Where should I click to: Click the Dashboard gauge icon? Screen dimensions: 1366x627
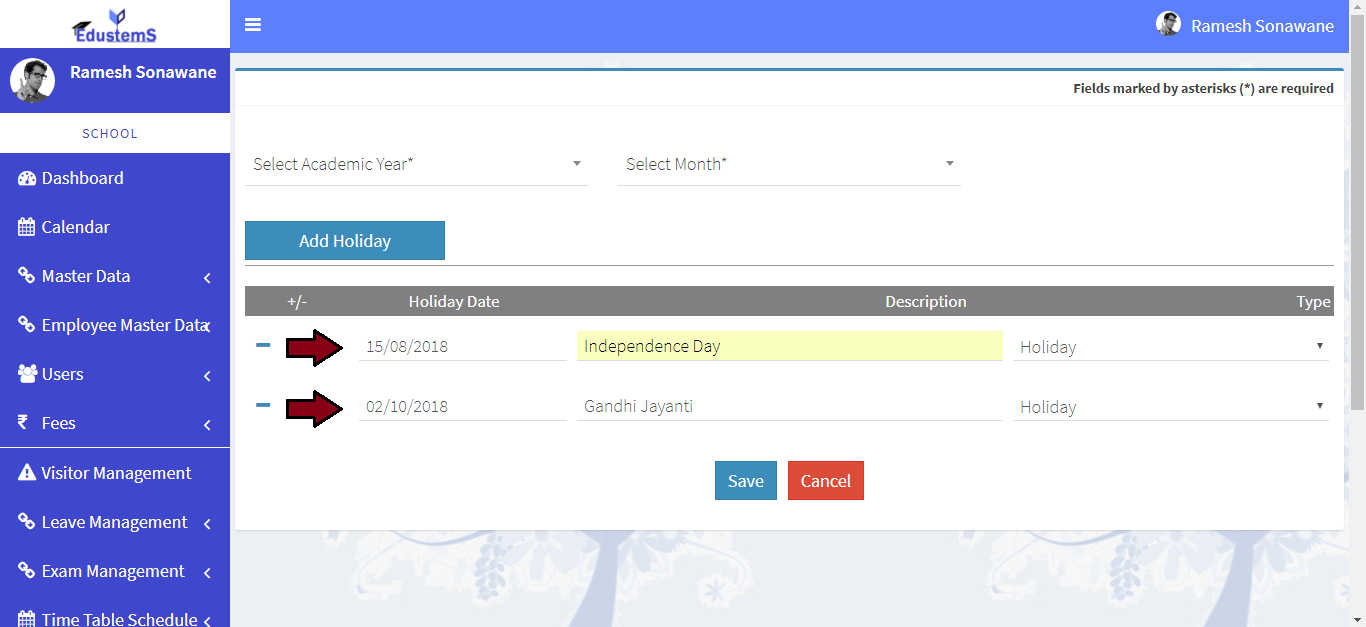coord(27,179)
